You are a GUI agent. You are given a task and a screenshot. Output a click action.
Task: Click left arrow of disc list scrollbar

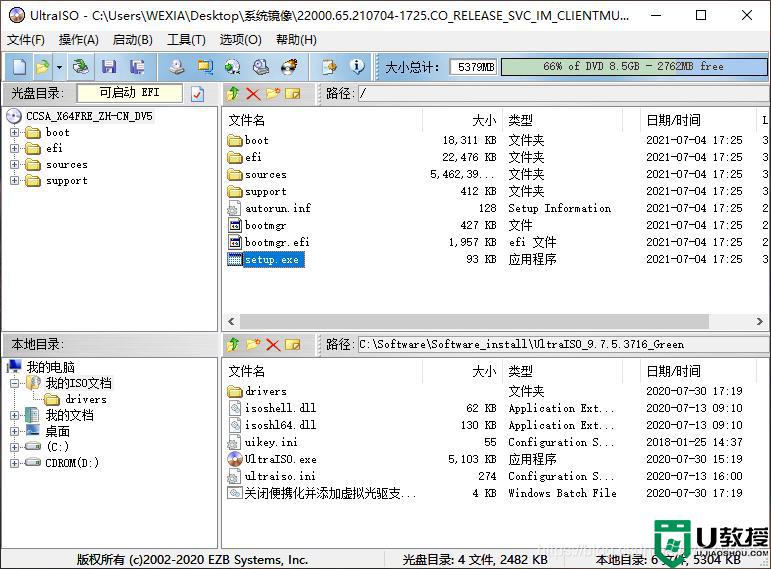(x=231, y=321)
